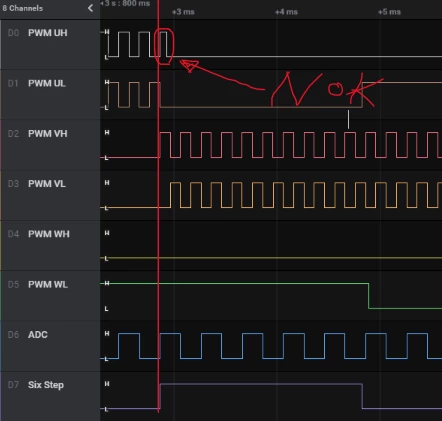
Task: Click the D5 channel index
Action: pos(13,284)
